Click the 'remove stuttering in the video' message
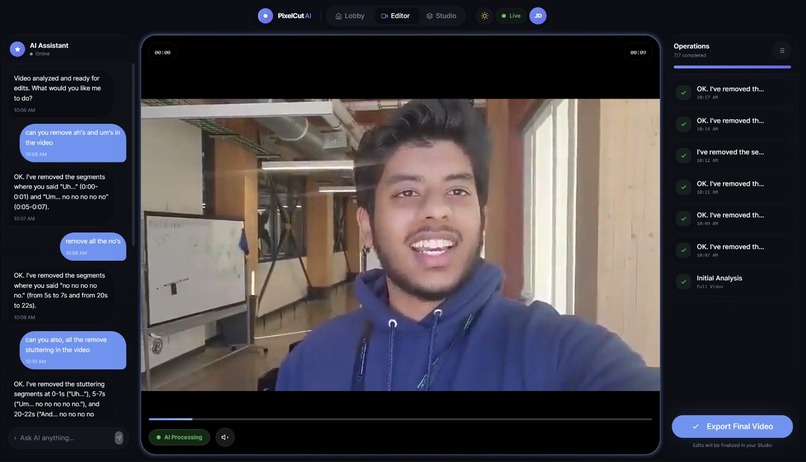The height and width of the screenshot is (462, 806). coord(73,350)
